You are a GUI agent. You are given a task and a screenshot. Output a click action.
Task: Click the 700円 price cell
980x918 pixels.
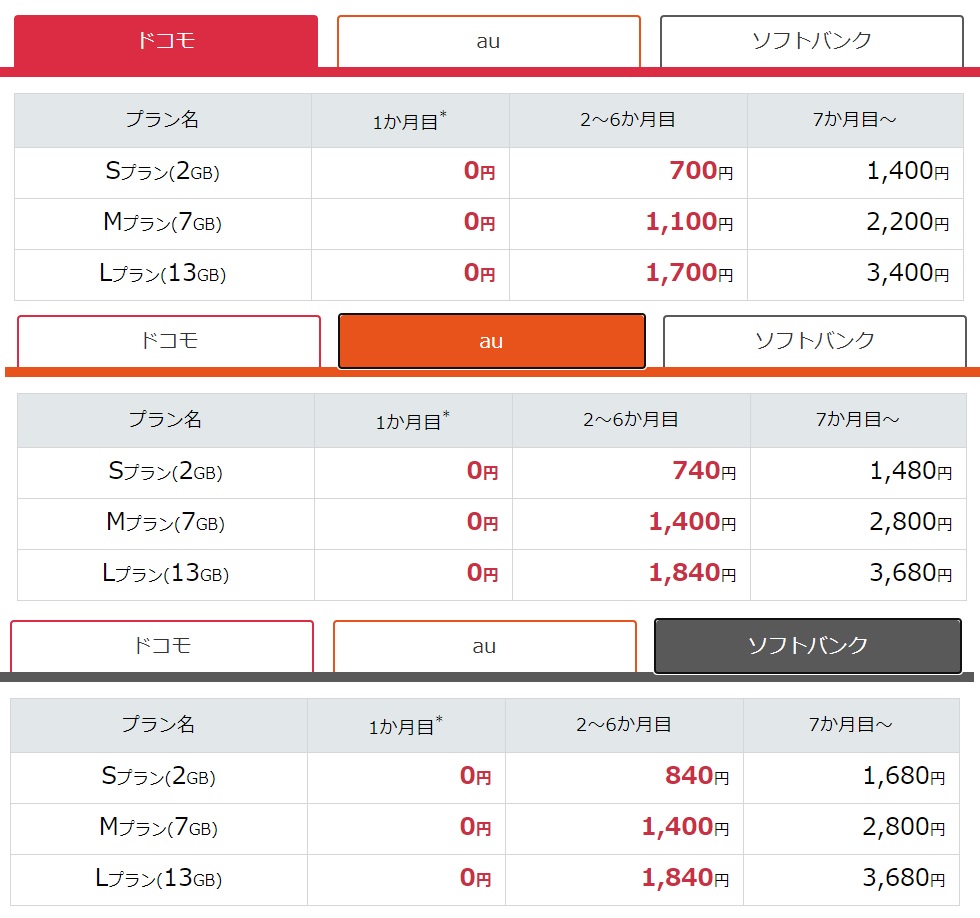tap(700, 172)
